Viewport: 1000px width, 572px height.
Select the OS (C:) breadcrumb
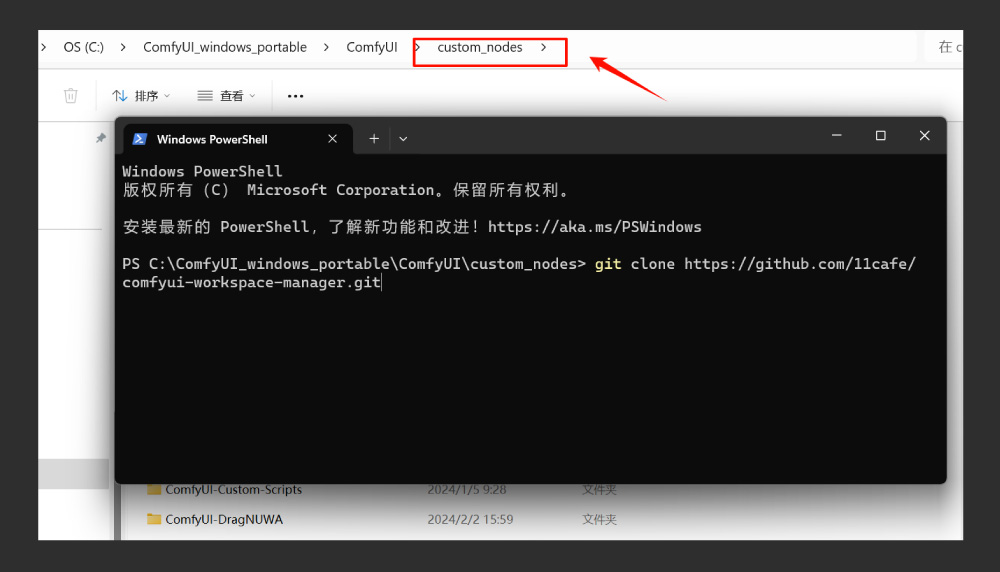(x=84, y=47)
